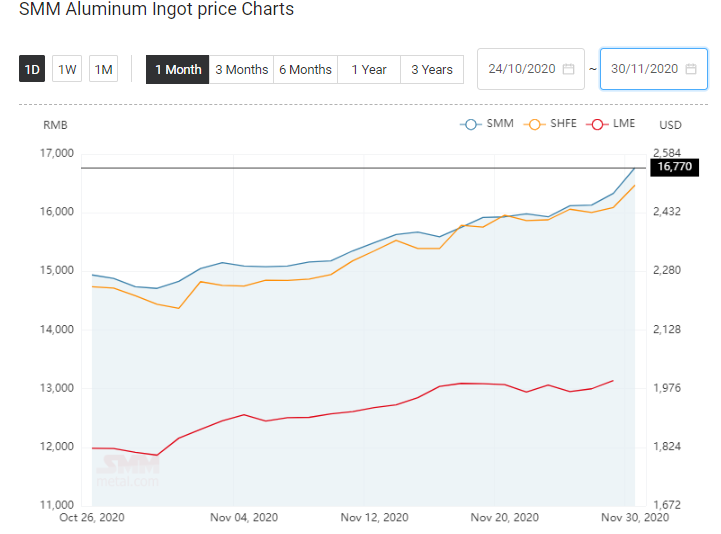Click the SMM legend label text
Image resolution: width=721 pixels, height=534 pixels.
pos(500,123)
